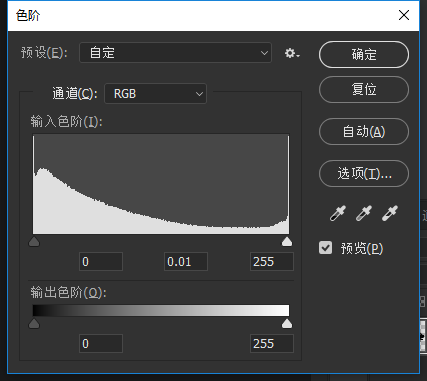Open the 选项 options dialog
Screen dimensions: 427x381
[364, 173]
